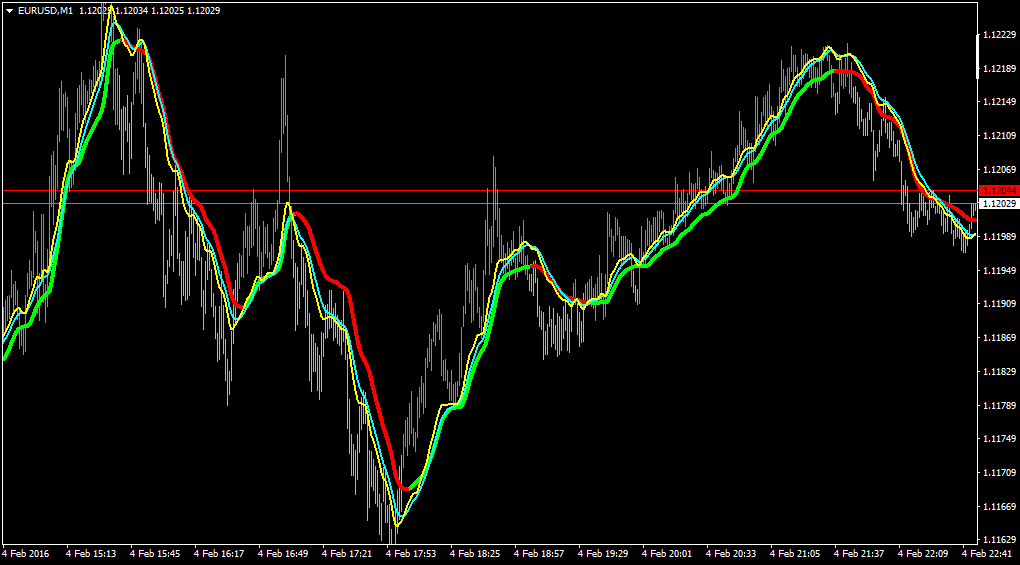Select price scale value 1.11829

(x=1000, y=371)
